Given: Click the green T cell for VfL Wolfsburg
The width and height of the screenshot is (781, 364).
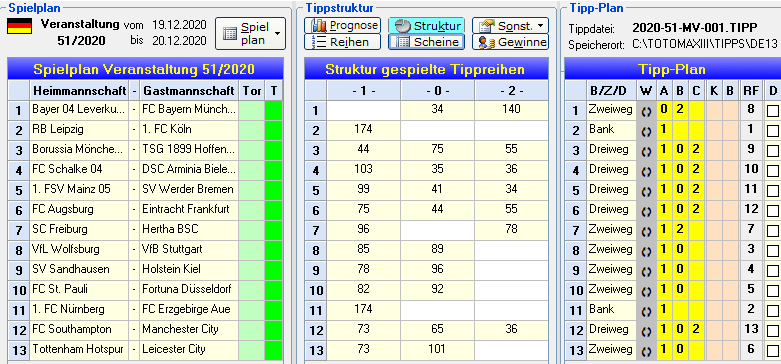Looking at the screenshot, I should (273, 249).
